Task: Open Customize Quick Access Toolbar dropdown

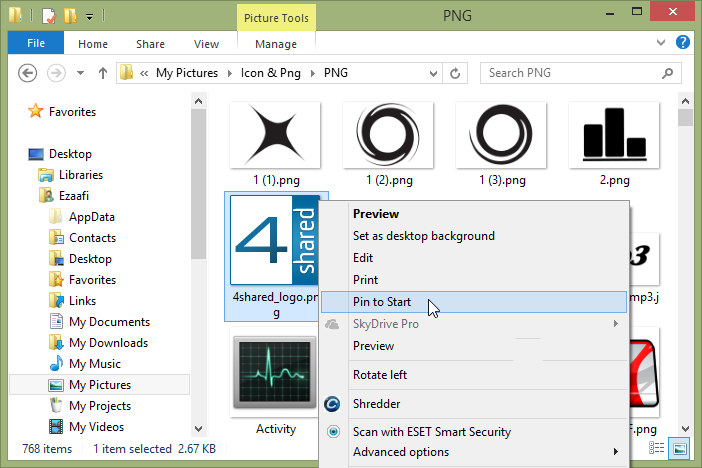Action: (89, 16)
